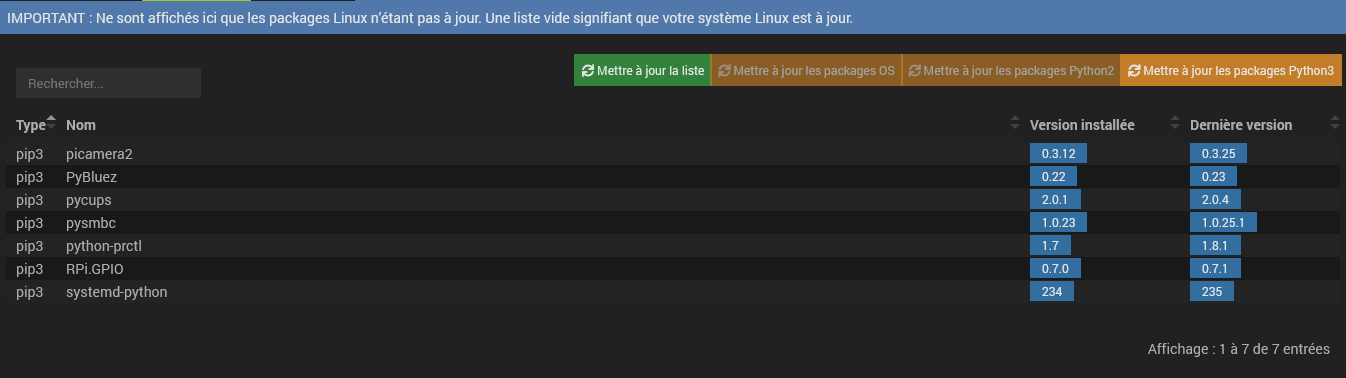Click Mettre à jour les packages OS
The width and height of the screenshot is (1346, 378).
[x=806, y=71]
